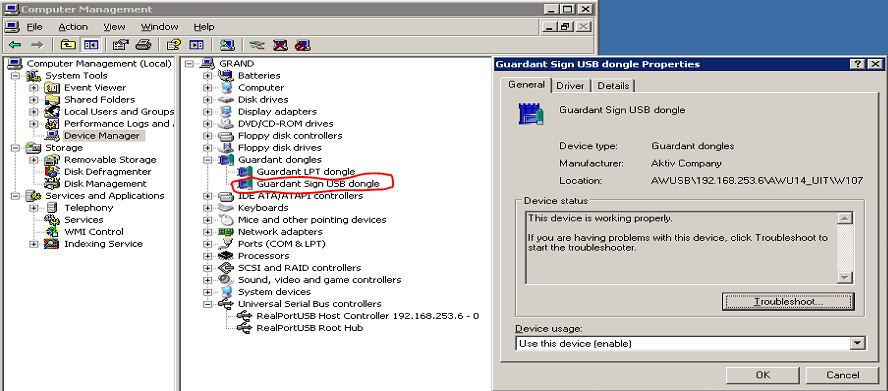
Task: Click the Sound, video and game controllers icon
Action: 225,280
